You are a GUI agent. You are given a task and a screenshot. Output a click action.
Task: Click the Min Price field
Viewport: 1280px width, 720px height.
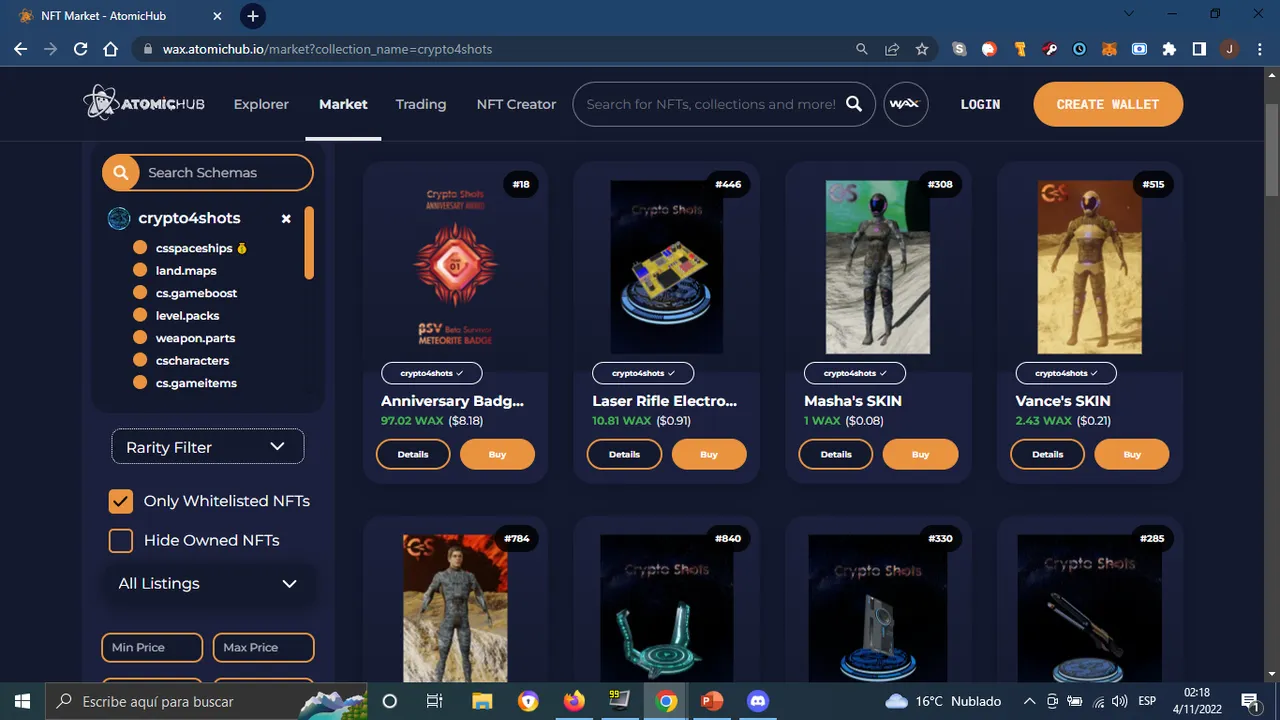152,647
